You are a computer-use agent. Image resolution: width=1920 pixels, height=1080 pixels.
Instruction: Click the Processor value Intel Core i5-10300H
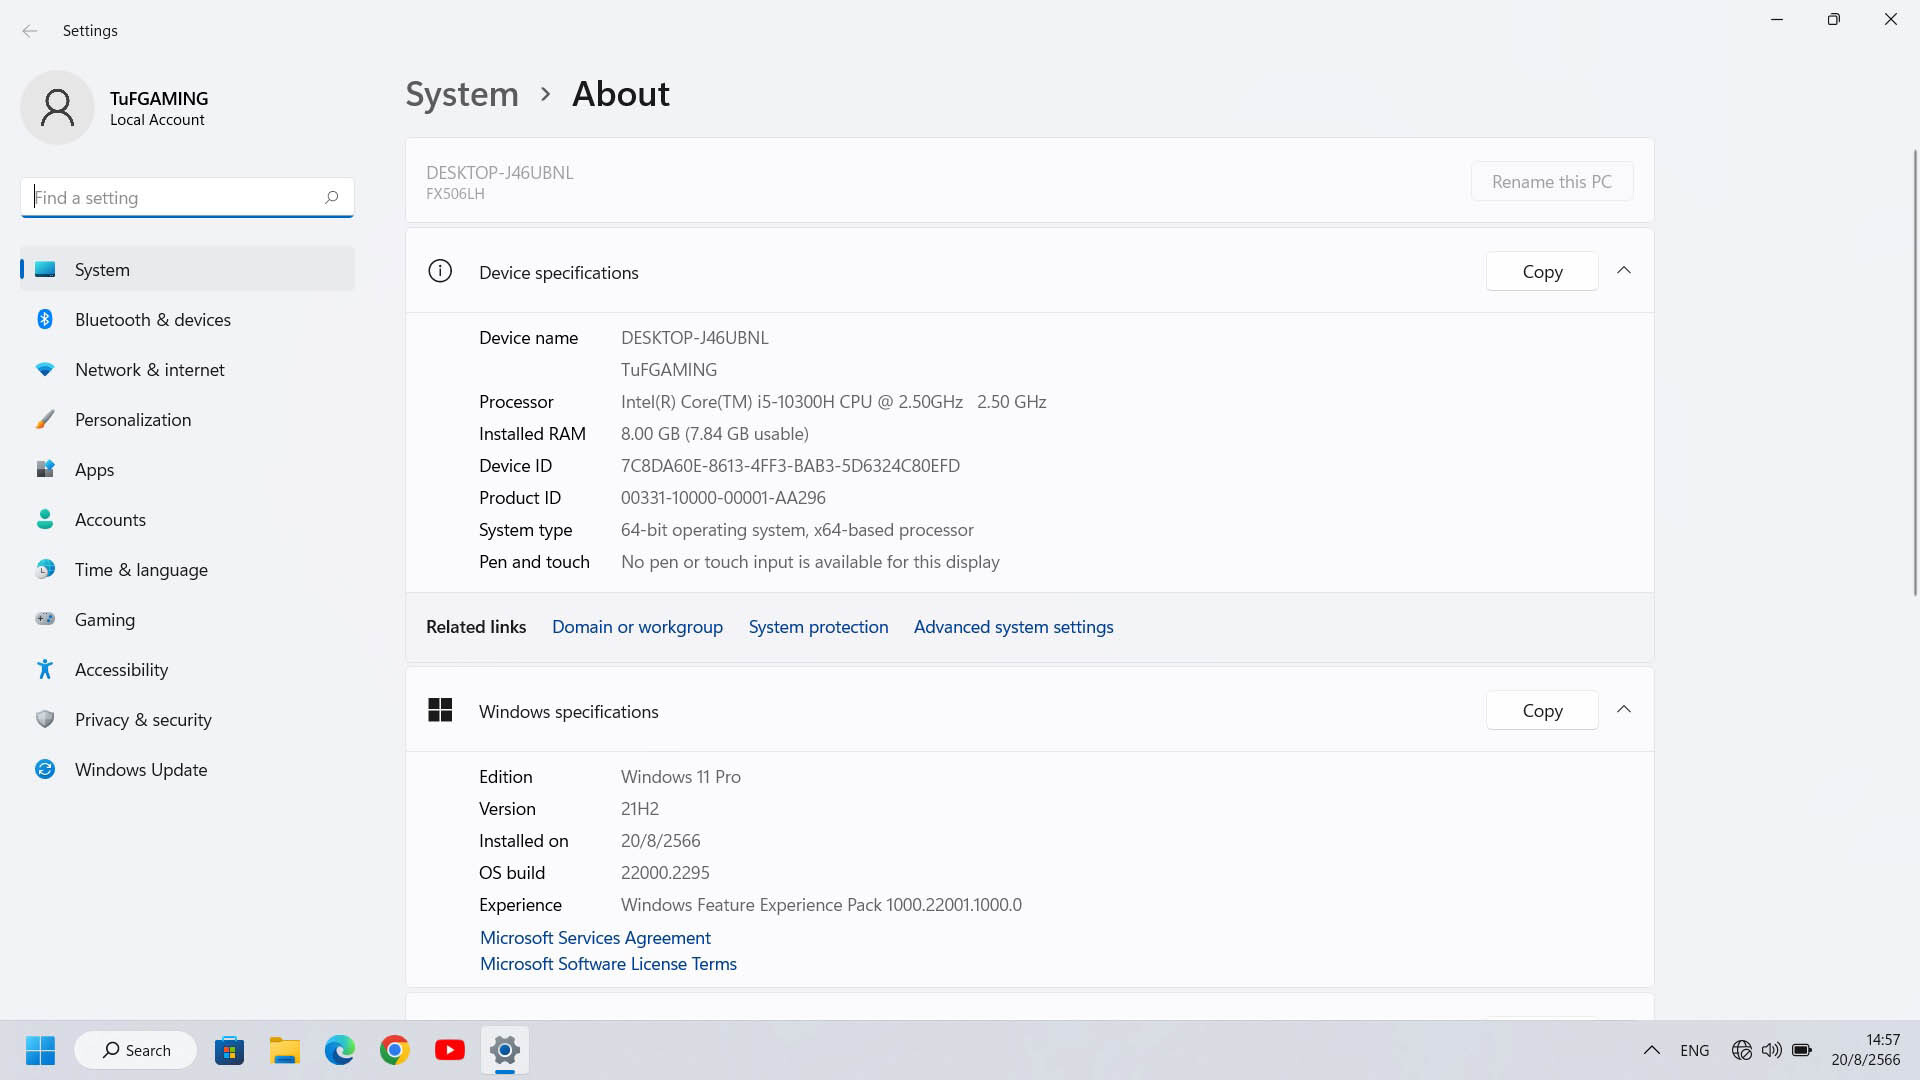pyautogui.click(x=834, y=402)
